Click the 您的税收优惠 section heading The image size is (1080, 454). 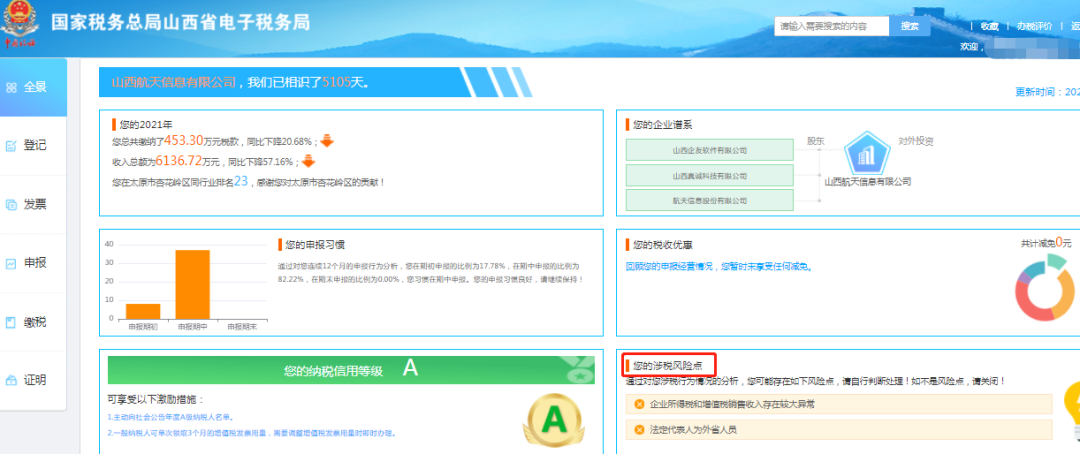663,245
